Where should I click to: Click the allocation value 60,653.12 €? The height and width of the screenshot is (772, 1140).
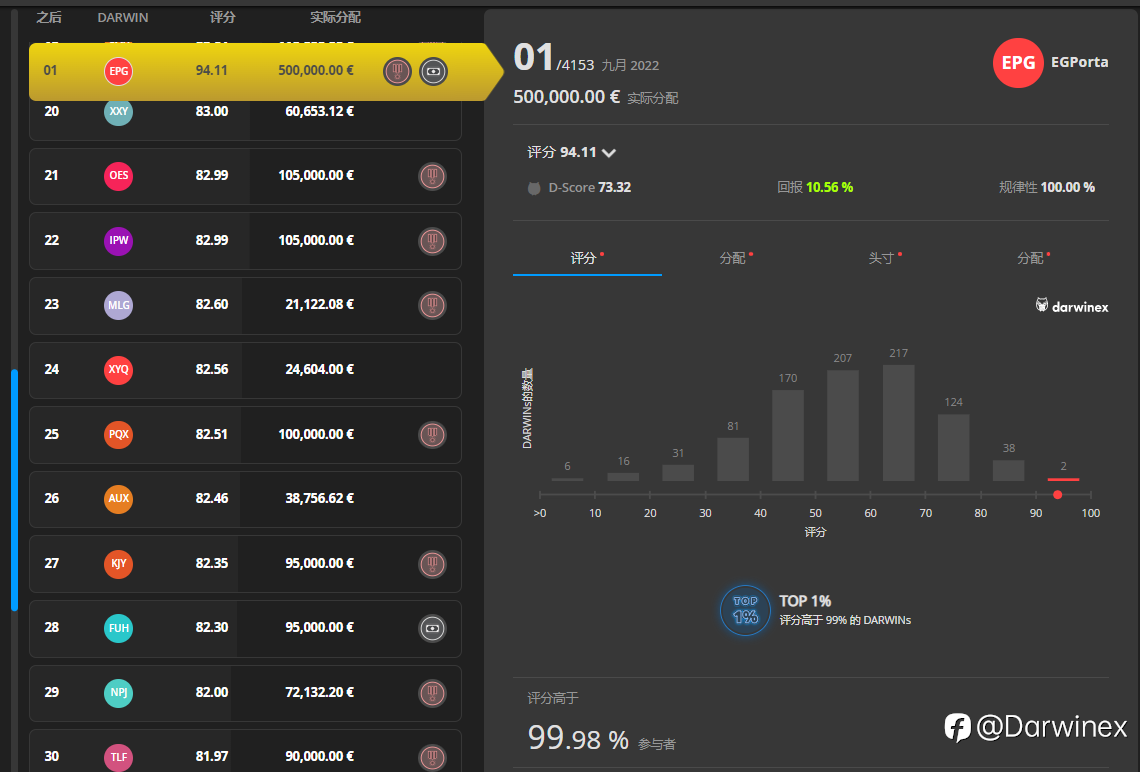[320, 112]
